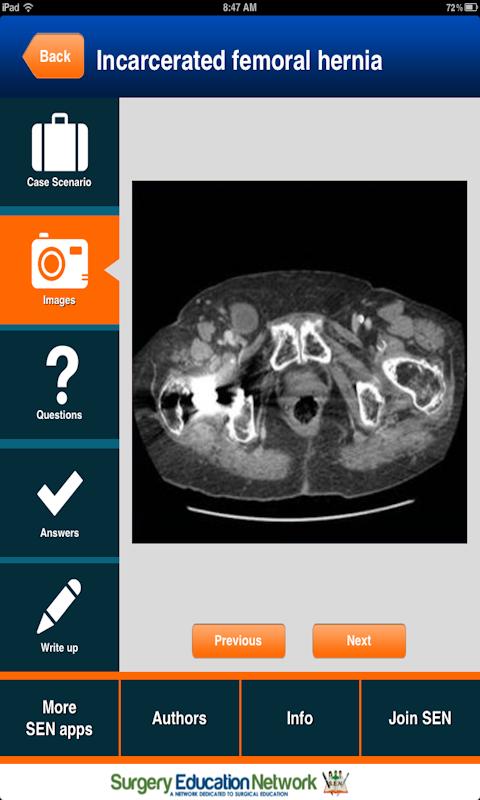Open the Questions question-mark icon
Screen dimensions: 480x800
62,375
